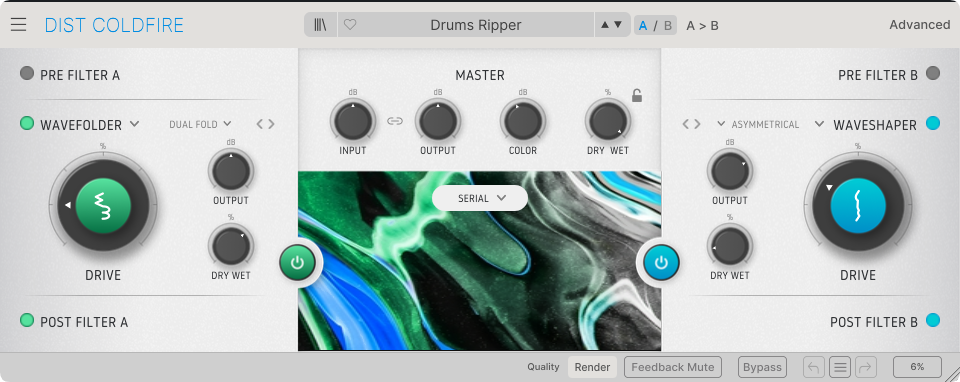Open the hamburger main menu
The height and width of the screenshot is (382, 960).
[18, 24]
